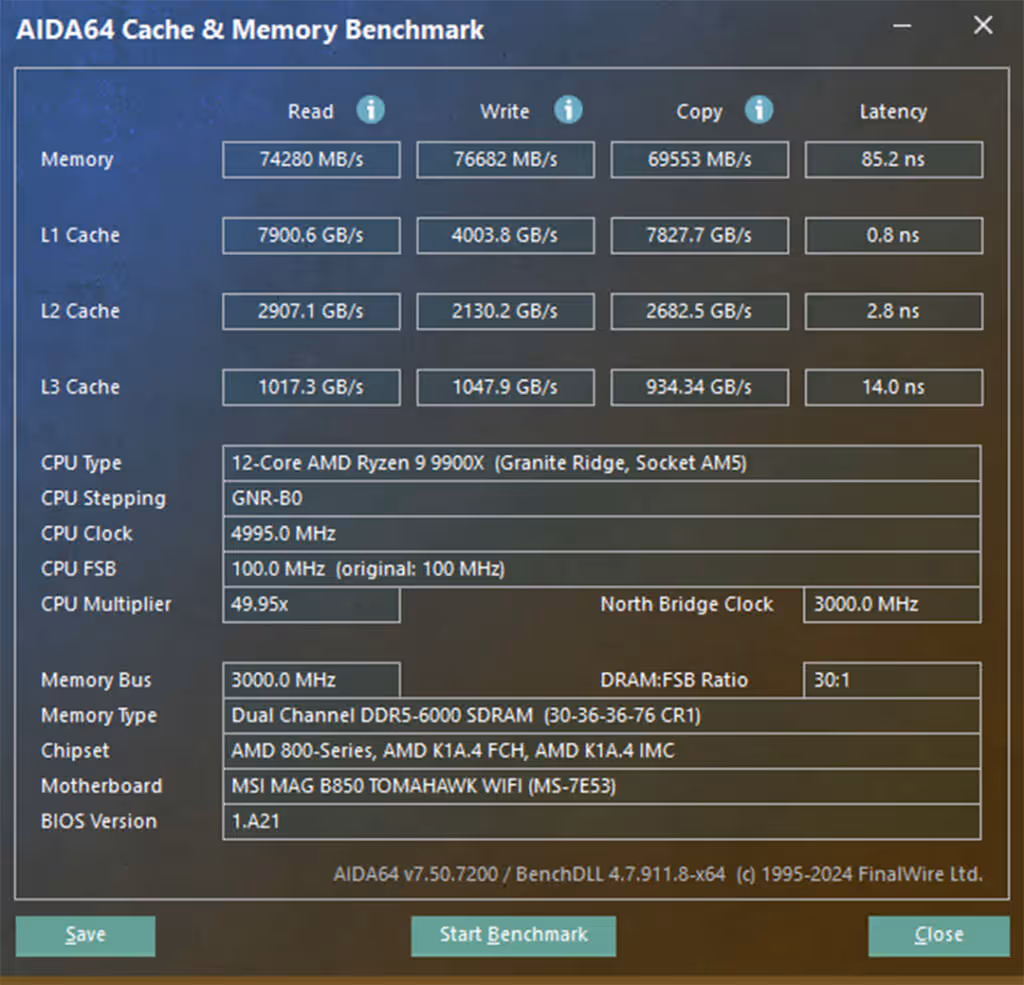Screen dimensions: 1024x985
Task: Select the CPU Multiplier field showing 49.95x
Action: tap(310, 604)
